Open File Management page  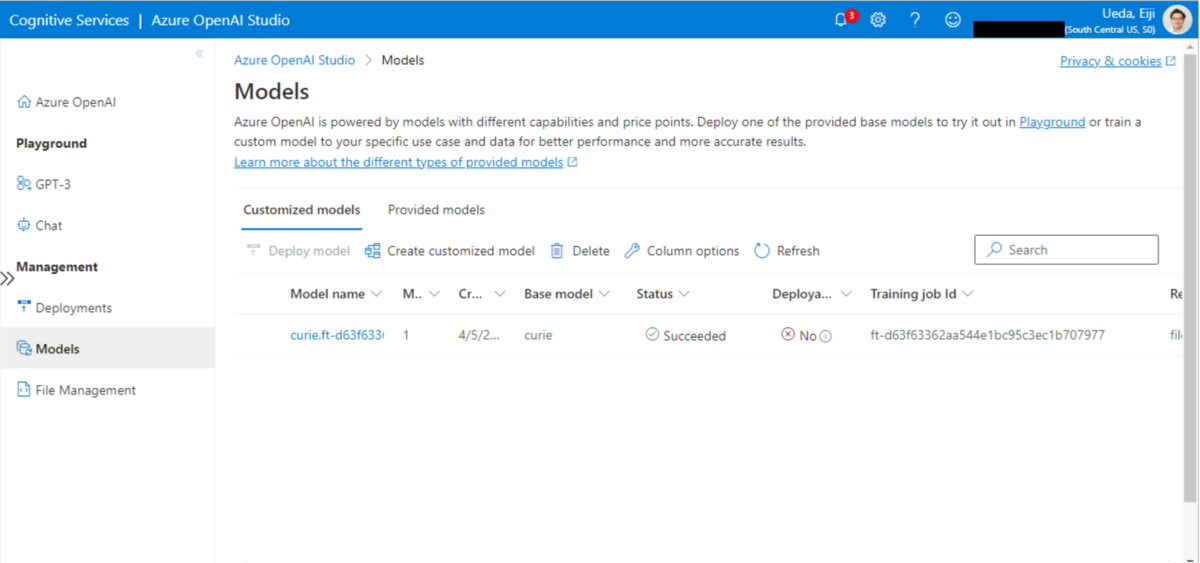coord(77,390)
